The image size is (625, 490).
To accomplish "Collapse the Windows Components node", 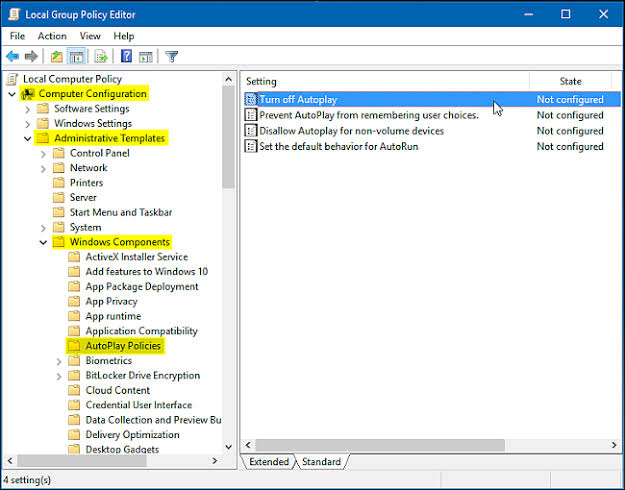I will coord(43,242).
